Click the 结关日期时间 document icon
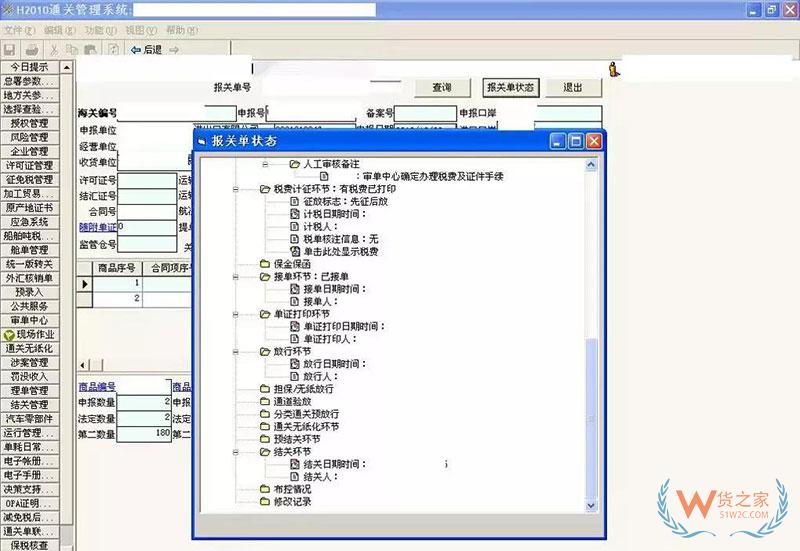Viewport: 800px width, 551px height. coord(294,464)
